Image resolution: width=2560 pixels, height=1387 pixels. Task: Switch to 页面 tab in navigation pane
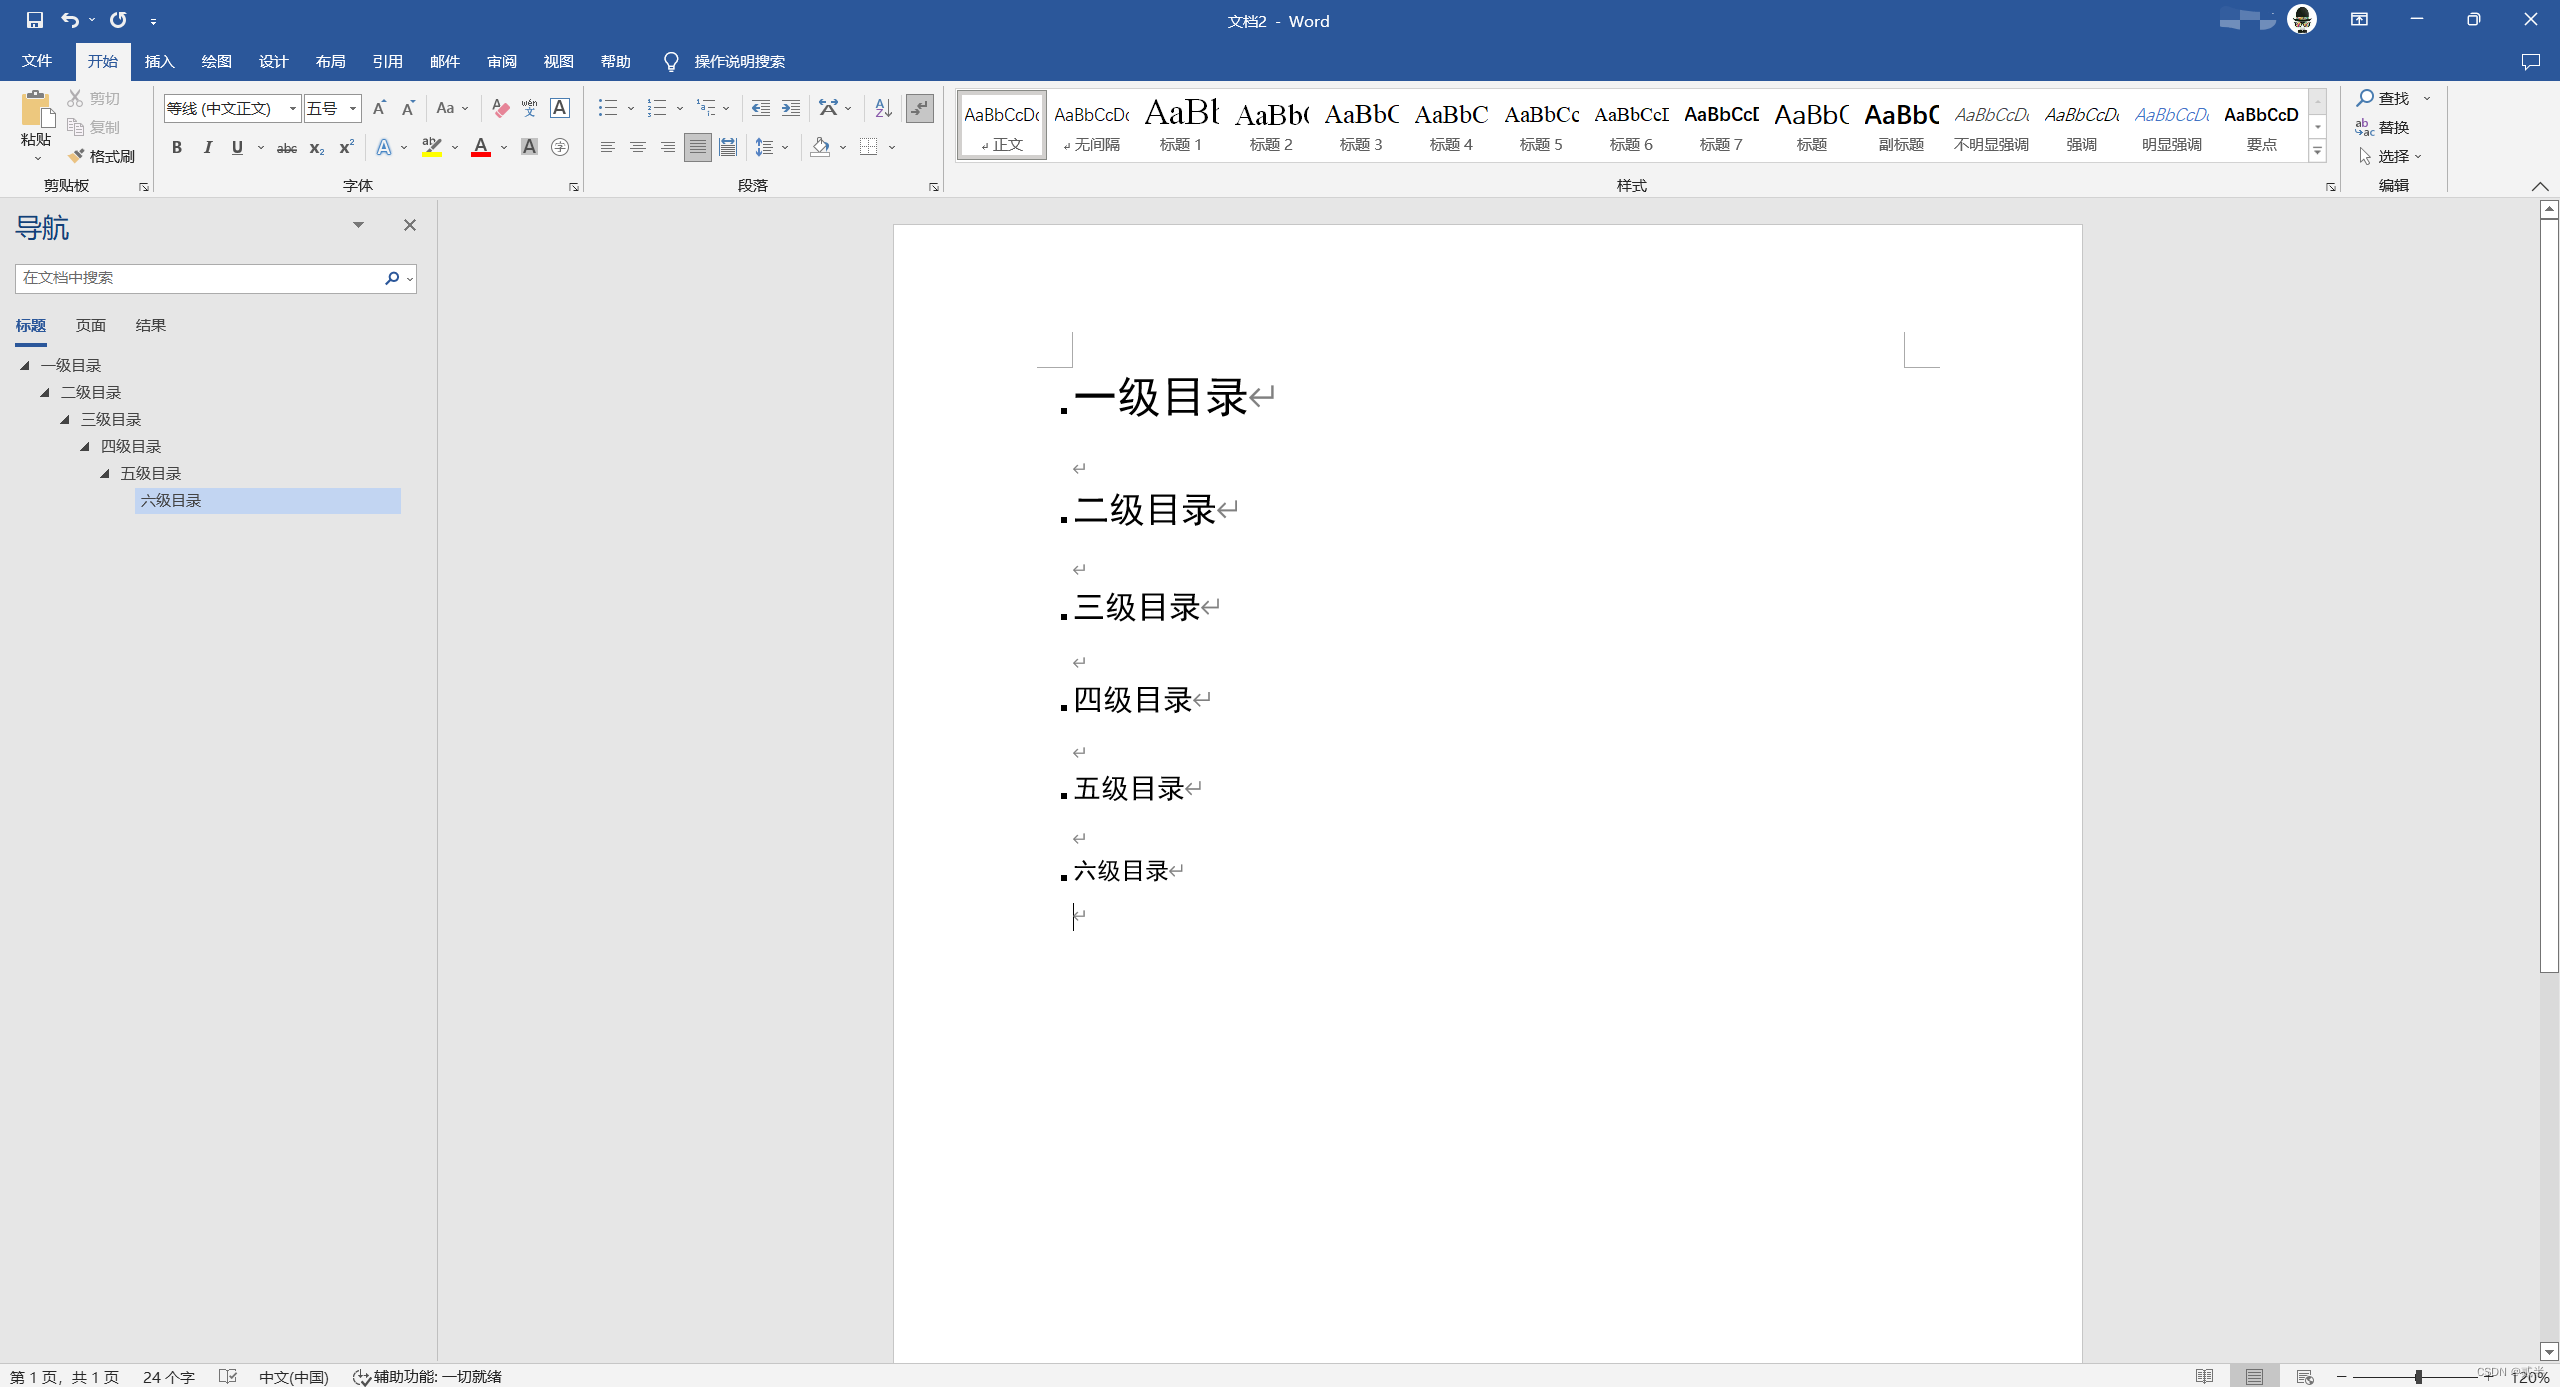click(x=91, y=326)
